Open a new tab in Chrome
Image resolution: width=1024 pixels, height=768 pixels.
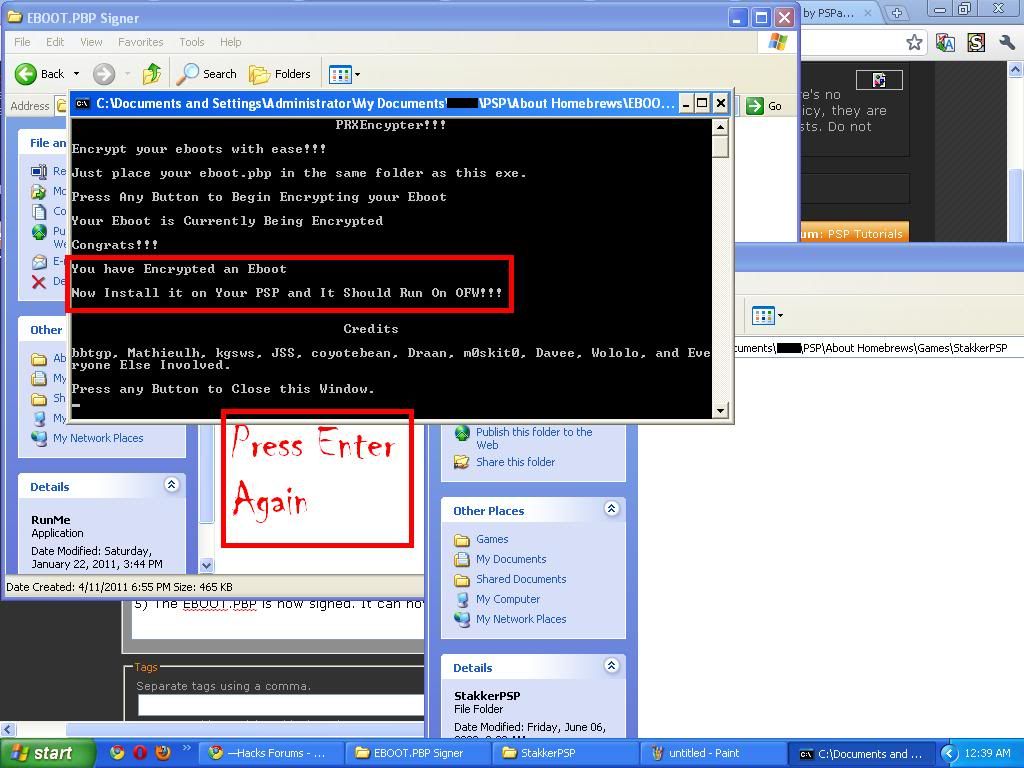click(x=896, y=12)
